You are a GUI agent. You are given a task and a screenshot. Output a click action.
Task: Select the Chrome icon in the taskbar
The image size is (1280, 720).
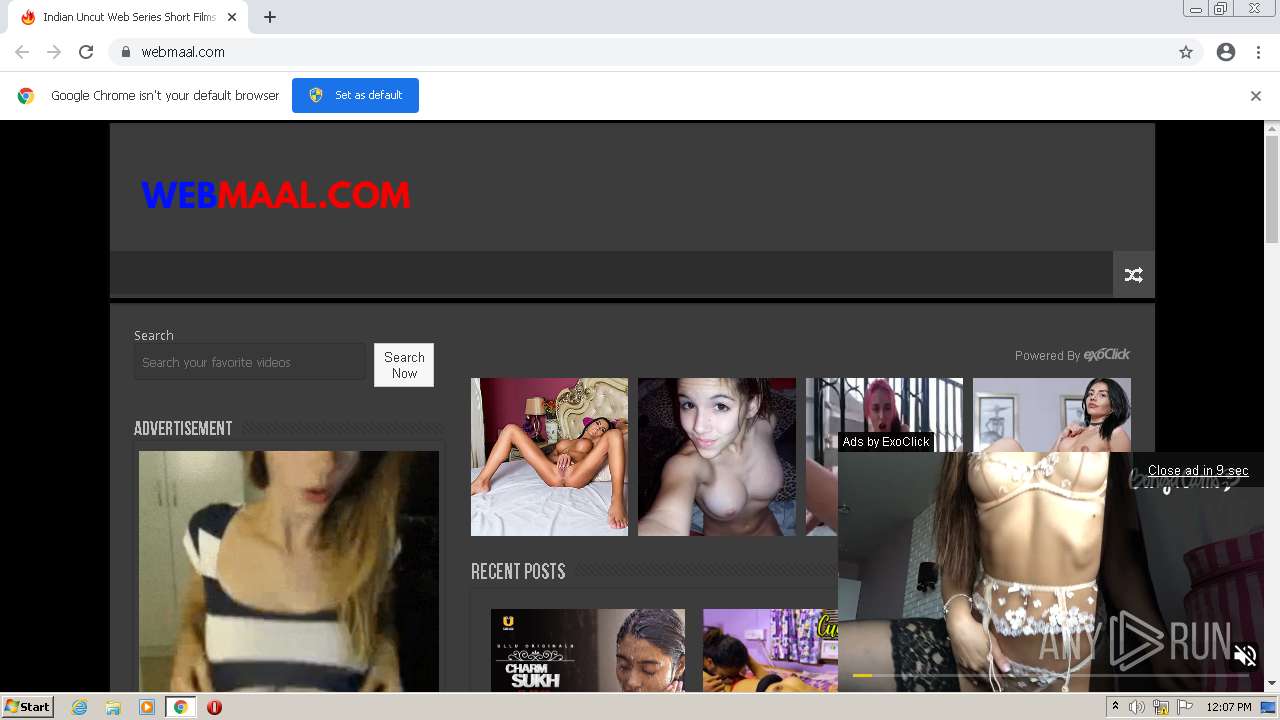(x=180, y=707)
